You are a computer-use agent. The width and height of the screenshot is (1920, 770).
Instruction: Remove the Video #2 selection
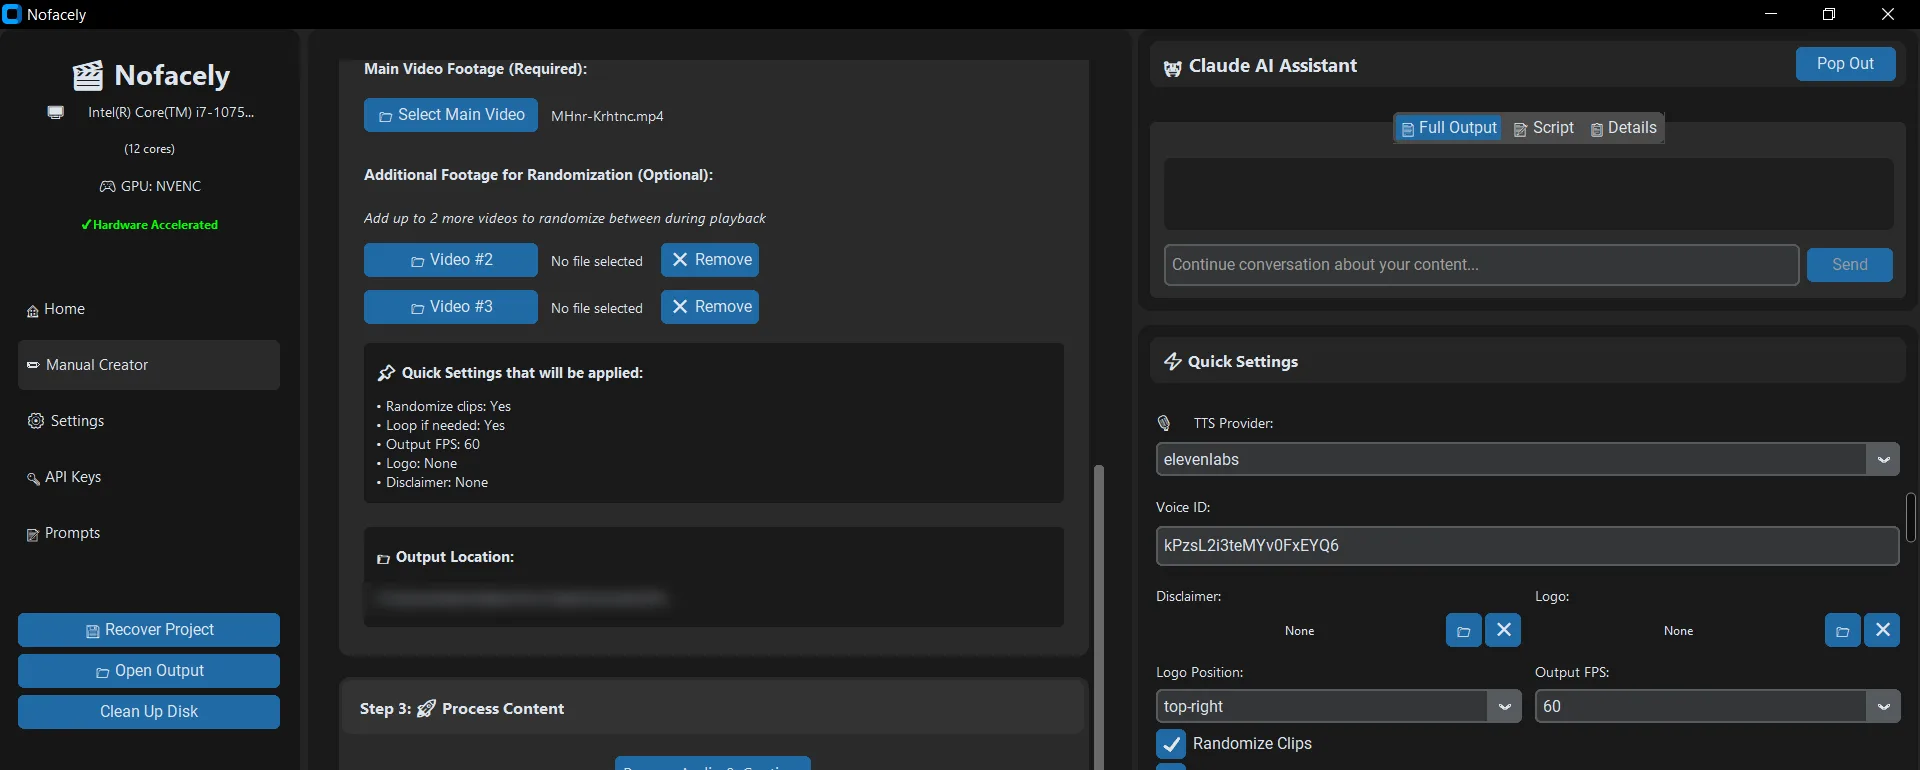tap(710, 260)
